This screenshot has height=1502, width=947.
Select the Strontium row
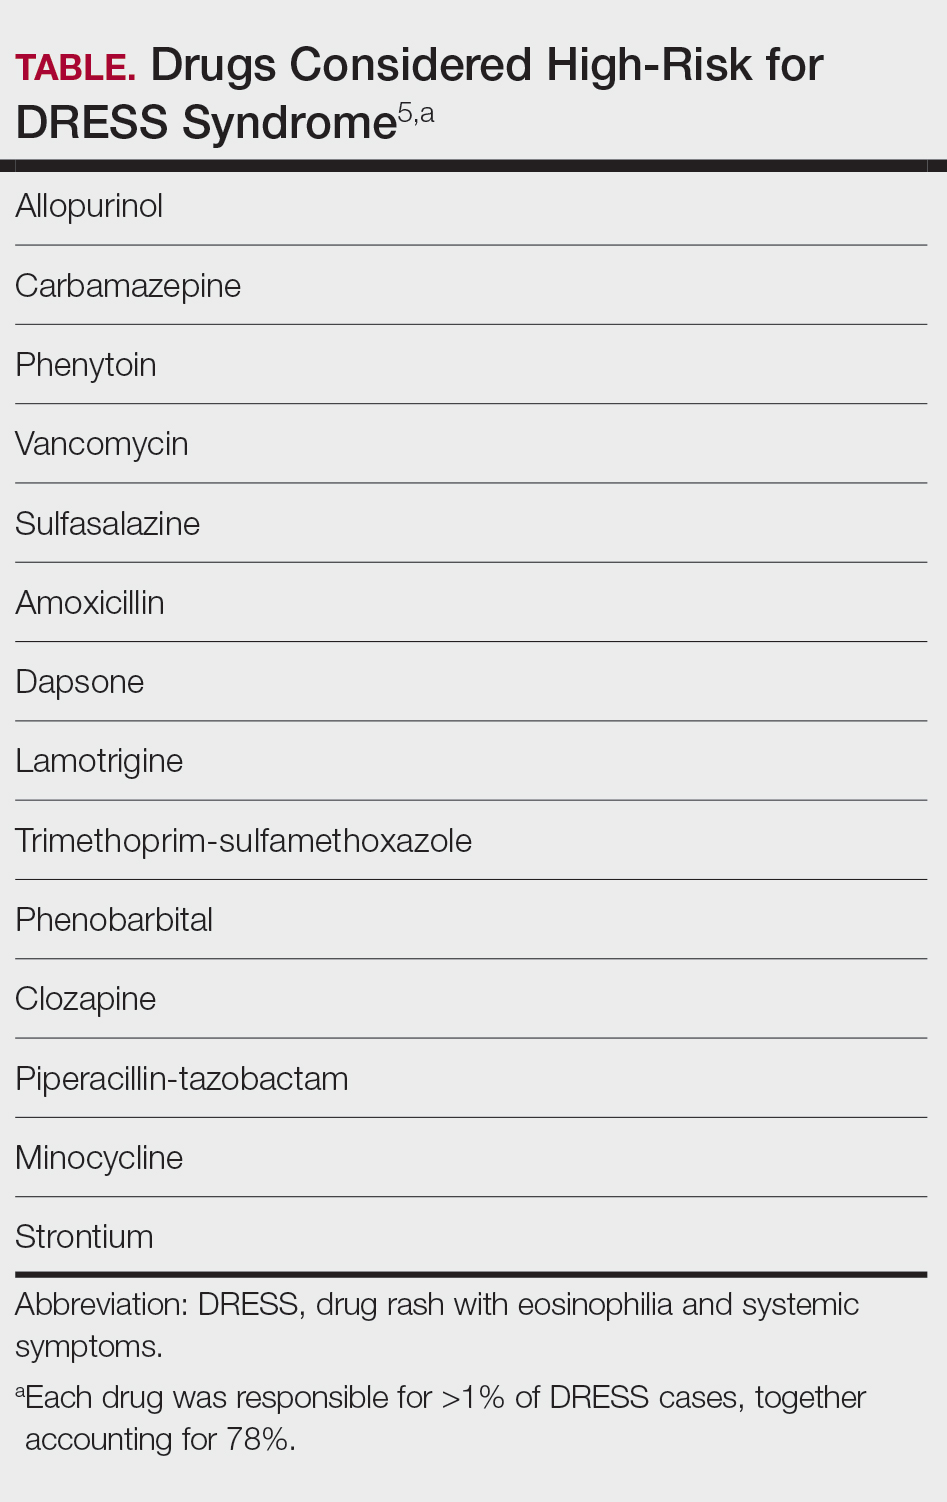[84, 1237]
